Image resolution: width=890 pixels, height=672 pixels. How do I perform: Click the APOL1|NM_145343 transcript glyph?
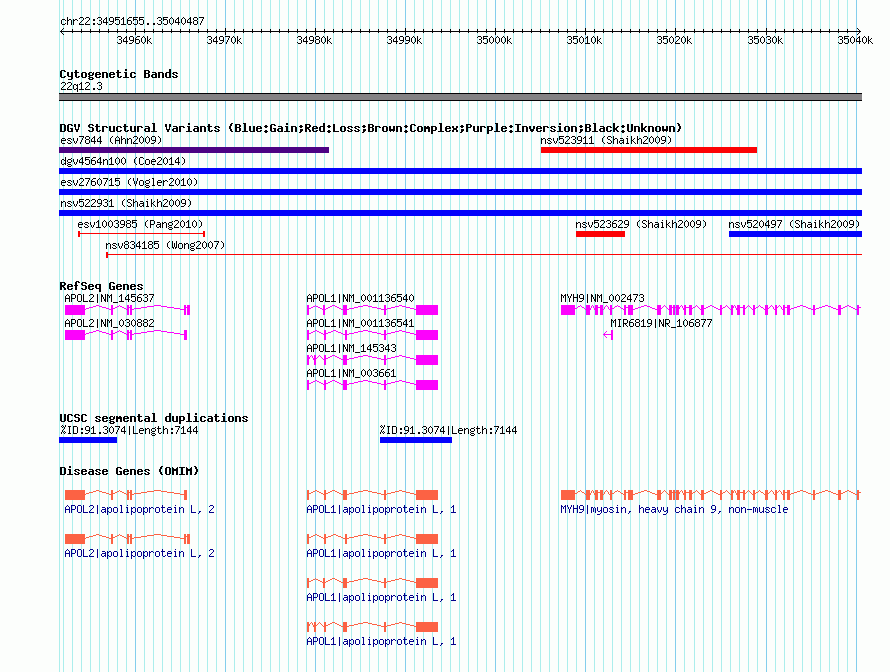[372, 360]
